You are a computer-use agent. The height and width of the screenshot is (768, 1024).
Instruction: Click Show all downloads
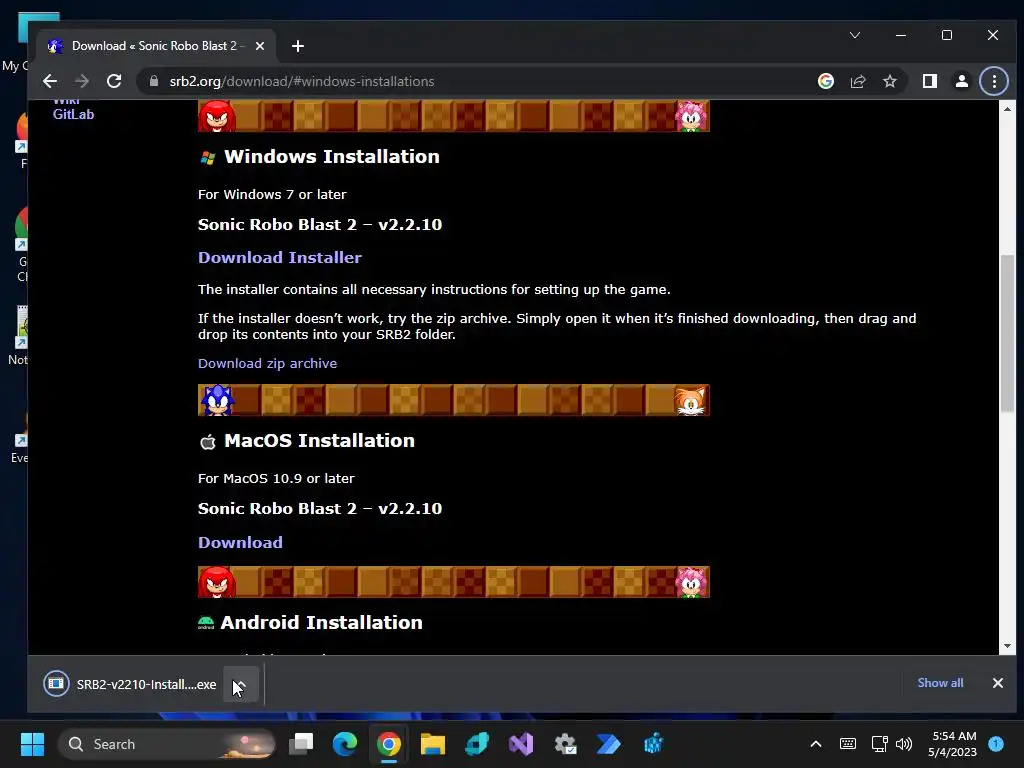[940, 682]
